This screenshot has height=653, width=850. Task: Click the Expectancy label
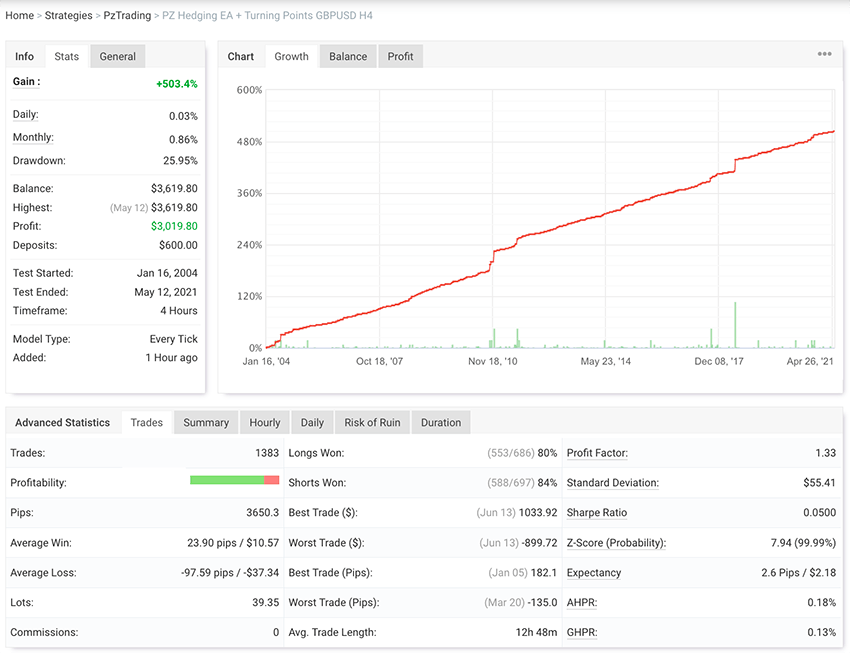pos(594,573)
